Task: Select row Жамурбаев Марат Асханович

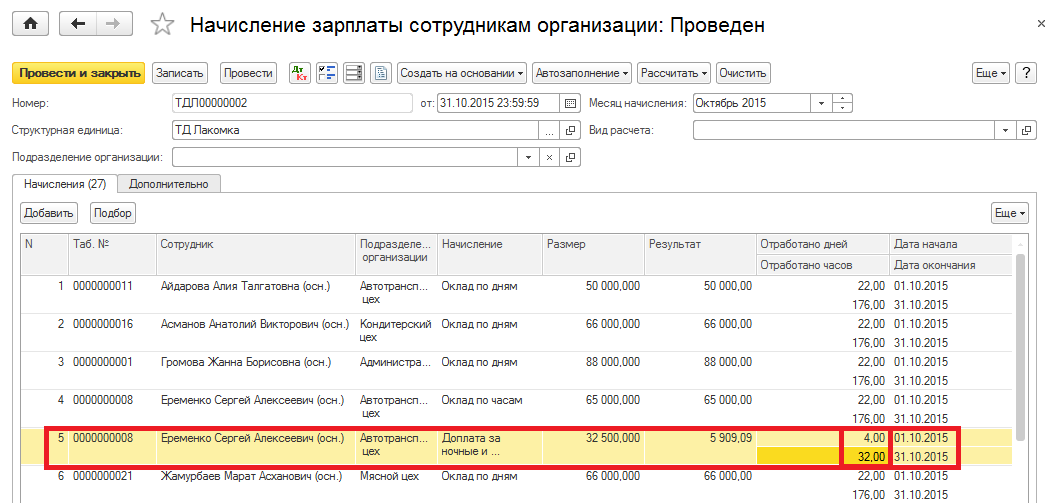Action: (x=516, y=484)
